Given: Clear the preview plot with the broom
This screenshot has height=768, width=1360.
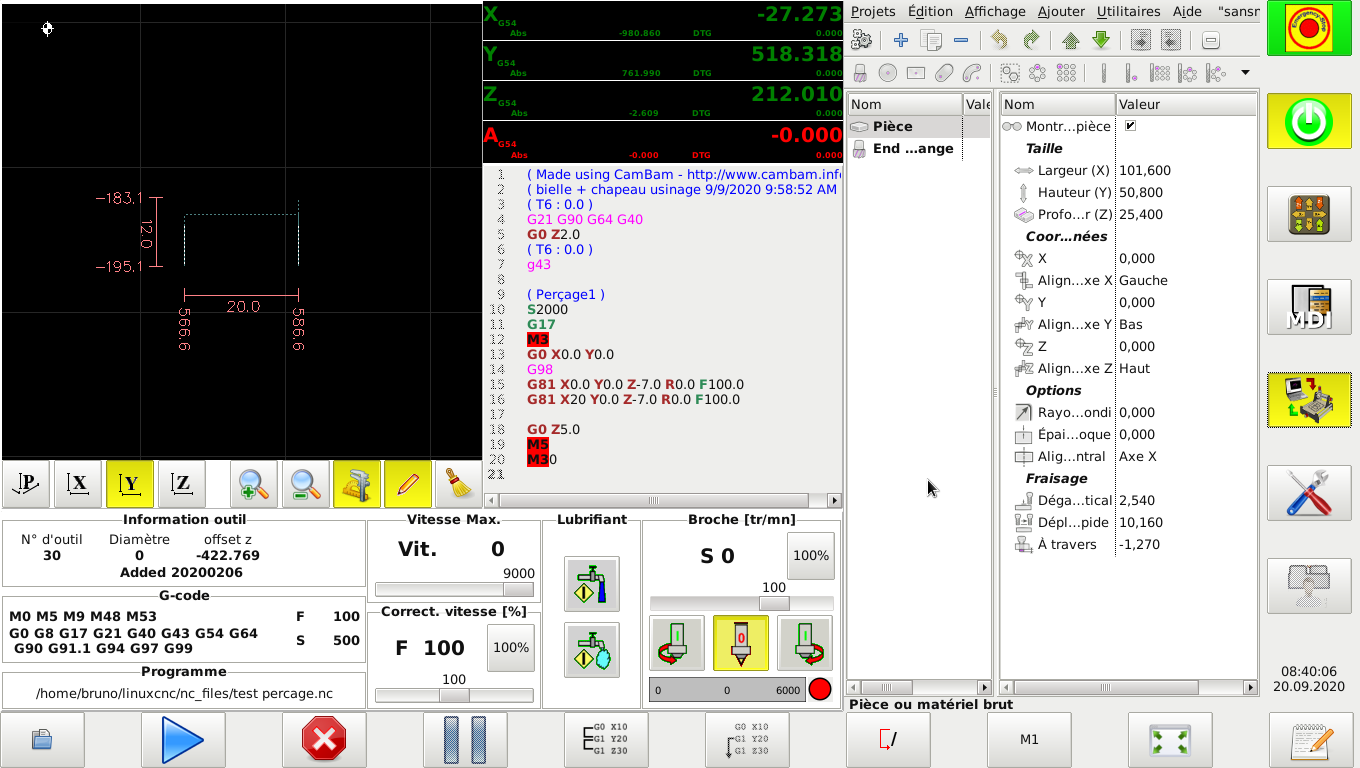Looking at the screenshot, I should point(460,485).
